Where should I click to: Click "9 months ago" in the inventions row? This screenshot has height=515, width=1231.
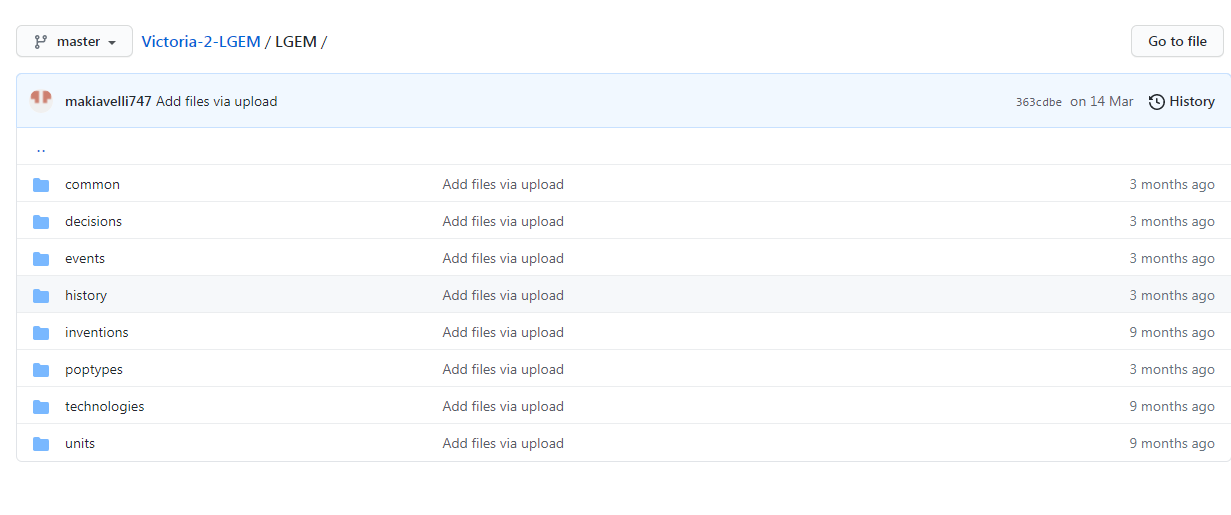point(1172,332)
